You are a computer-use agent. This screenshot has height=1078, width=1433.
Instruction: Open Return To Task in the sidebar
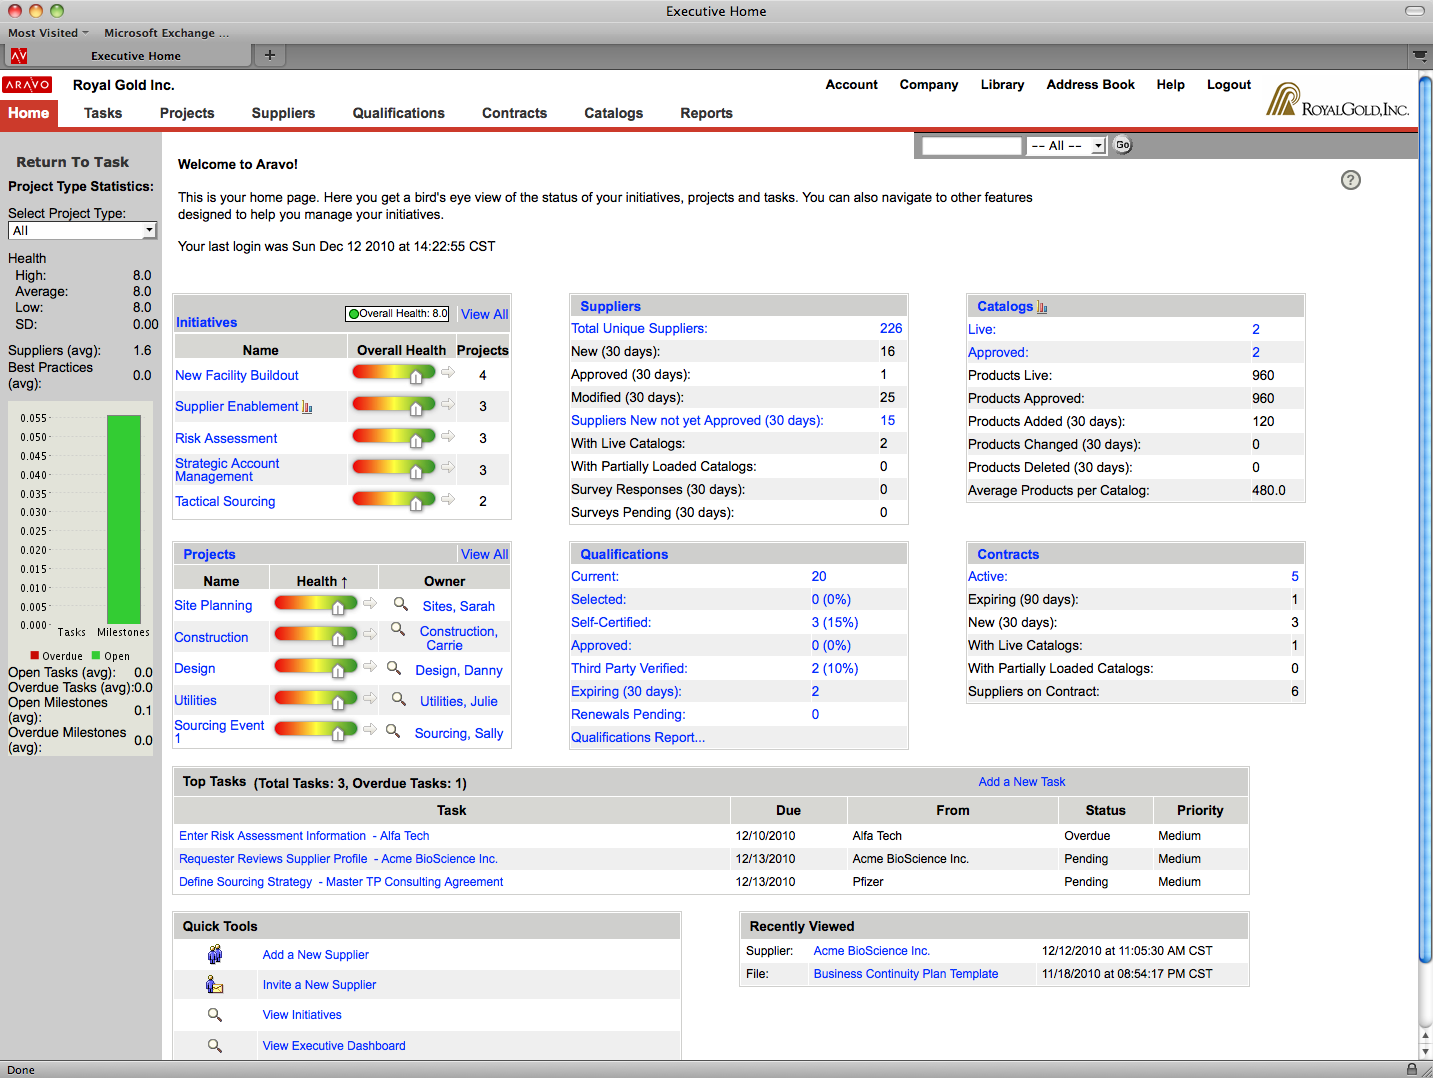click(x=72, y=162)
